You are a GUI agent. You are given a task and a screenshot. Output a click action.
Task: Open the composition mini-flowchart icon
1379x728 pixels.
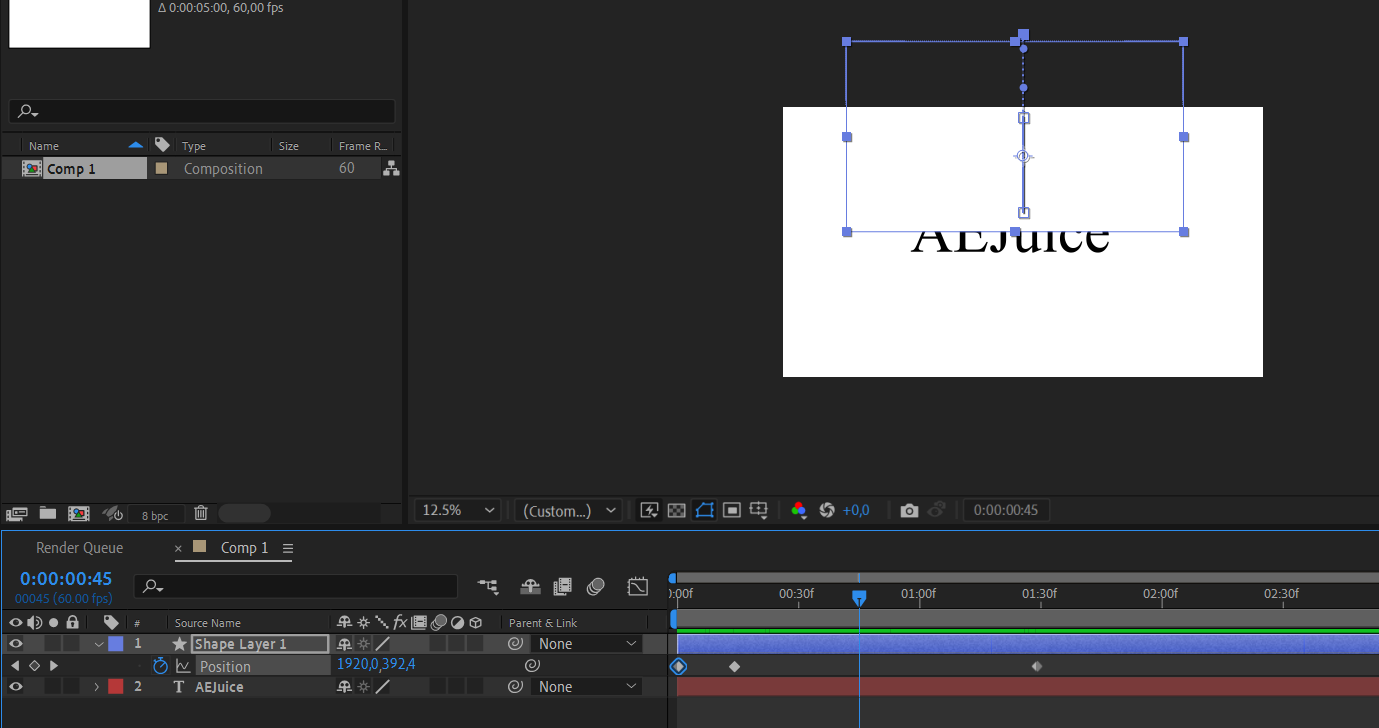click(x=488, y=587)
